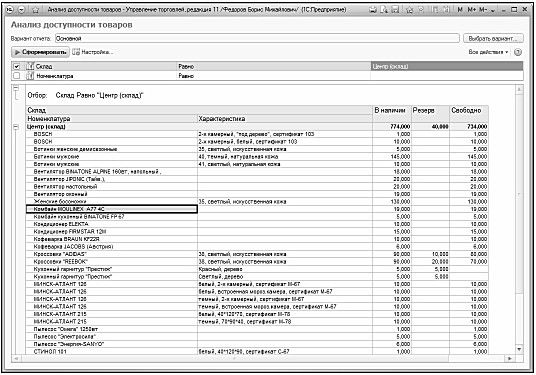Click Равно comparison in Номенклатура row
Screen dimensions: 536x375
[186, 76]
